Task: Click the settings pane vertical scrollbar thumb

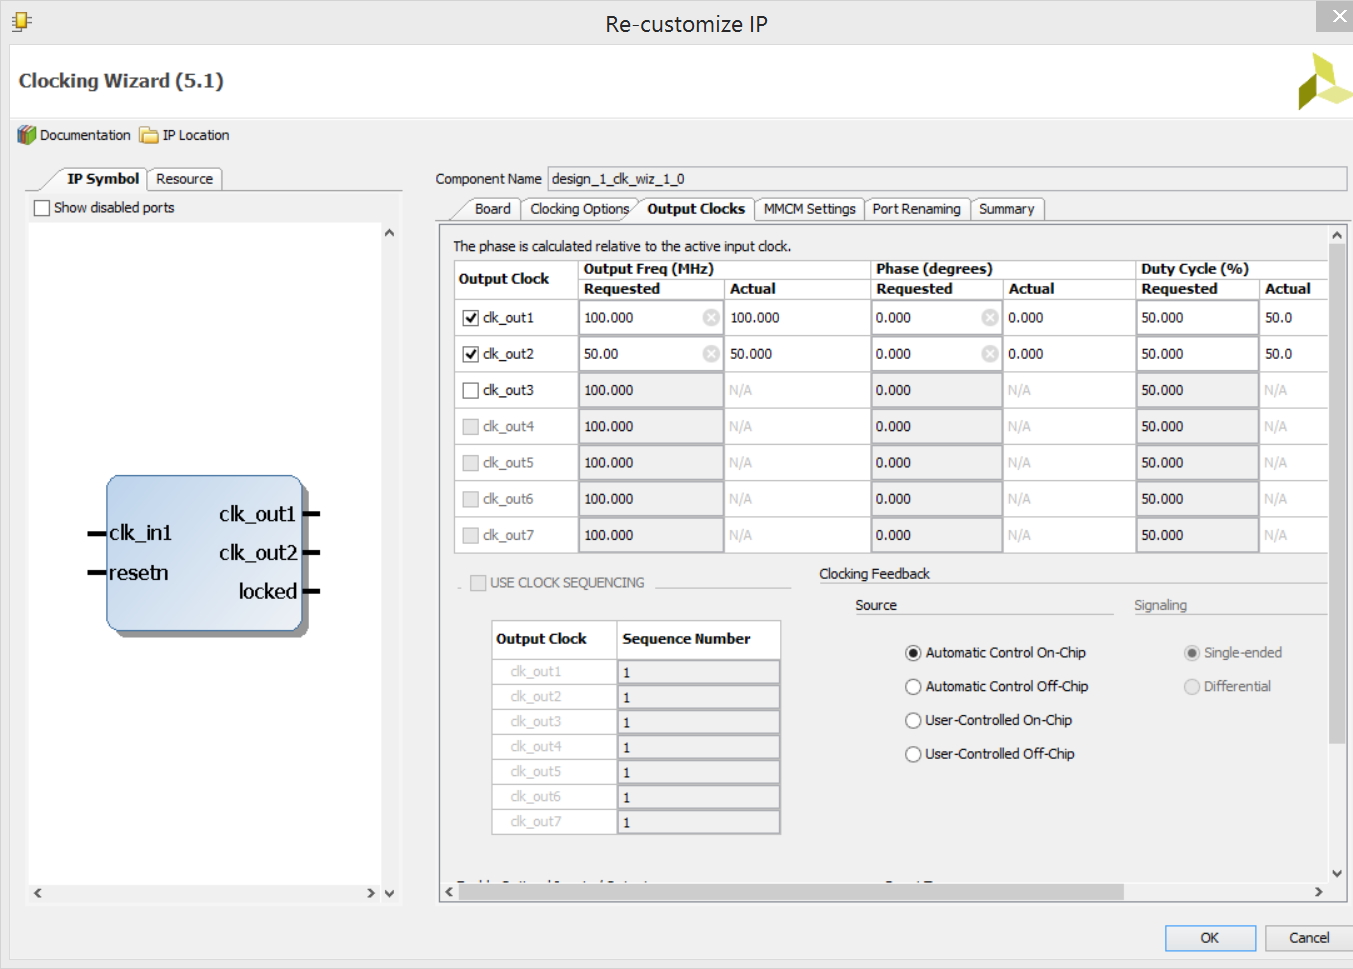Action: (1337, 495)
